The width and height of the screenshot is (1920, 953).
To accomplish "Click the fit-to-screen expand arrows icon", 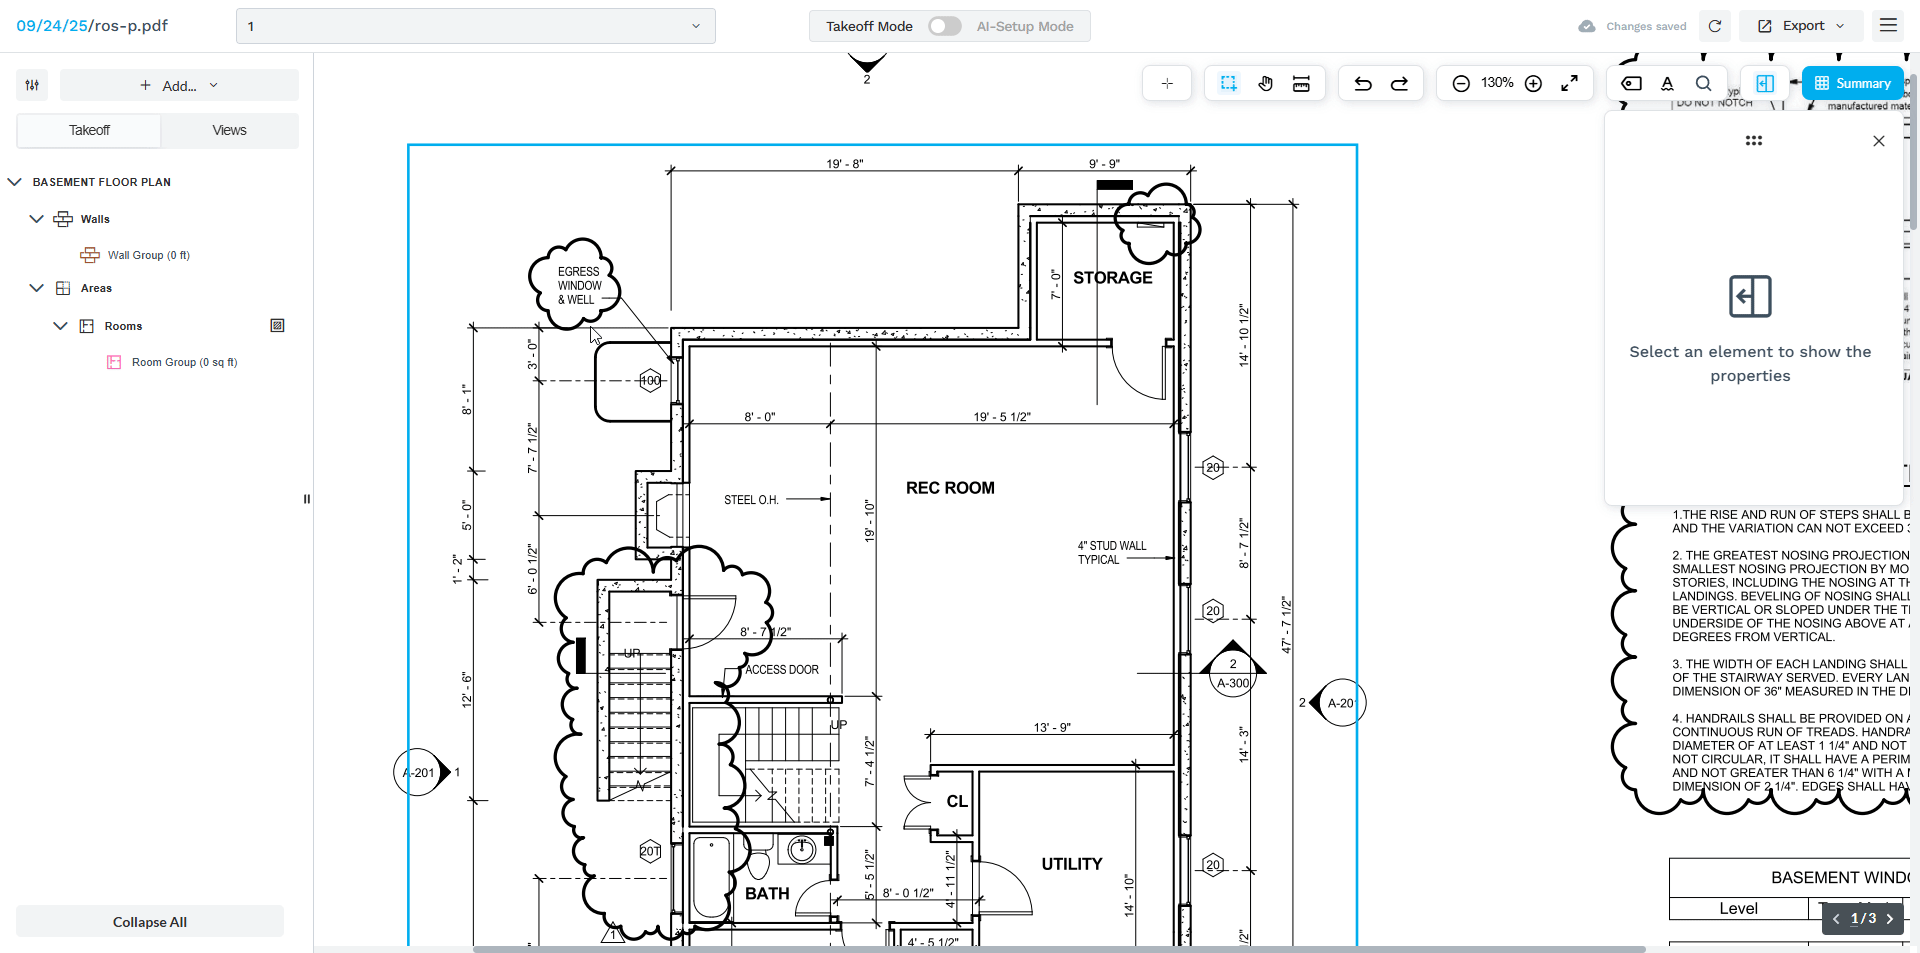I will pyautogui.click(x=1570, y=84).
